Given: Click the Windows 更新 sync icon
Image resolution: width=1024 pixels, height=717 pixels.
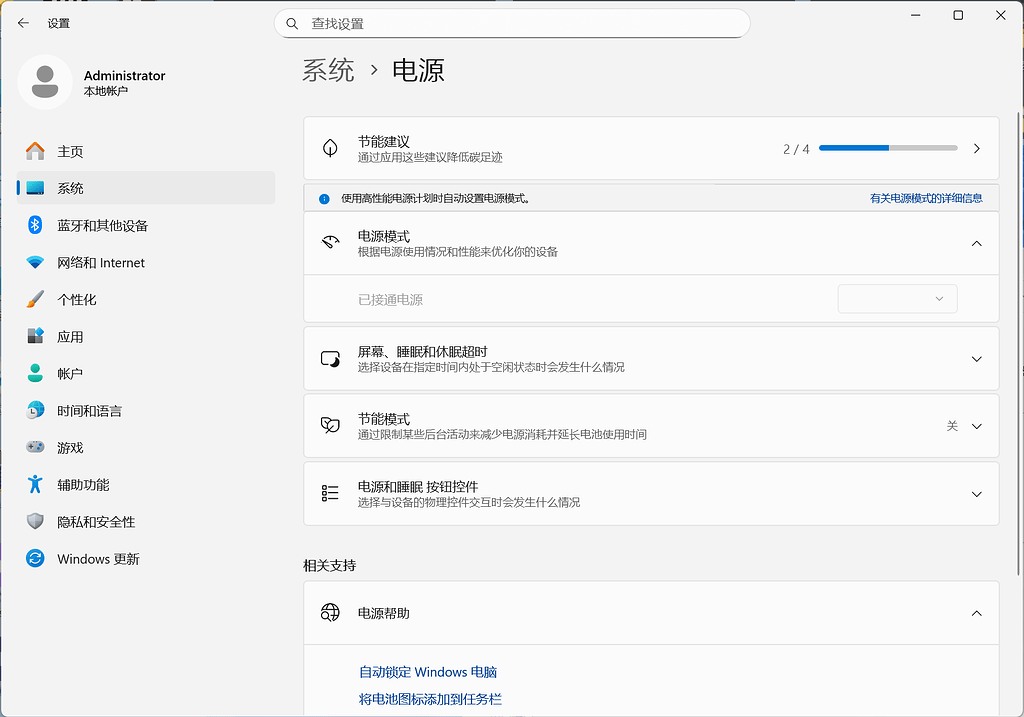Looking at the screenshot, I should coord(35,559).
